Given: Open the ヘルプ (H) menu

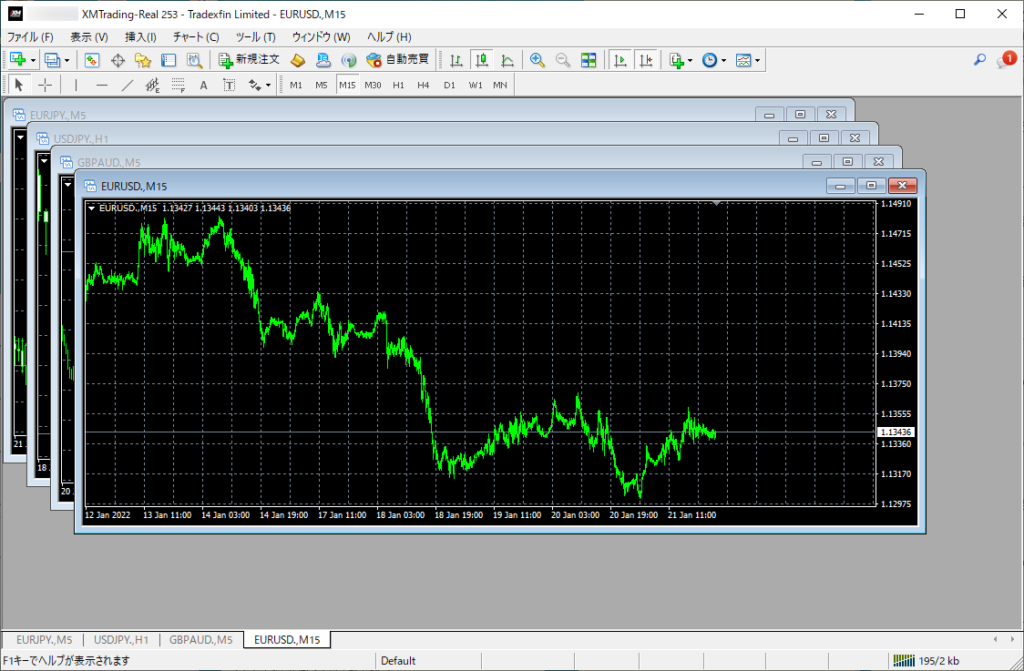Looking at the screenshot, I should [389, 37].
